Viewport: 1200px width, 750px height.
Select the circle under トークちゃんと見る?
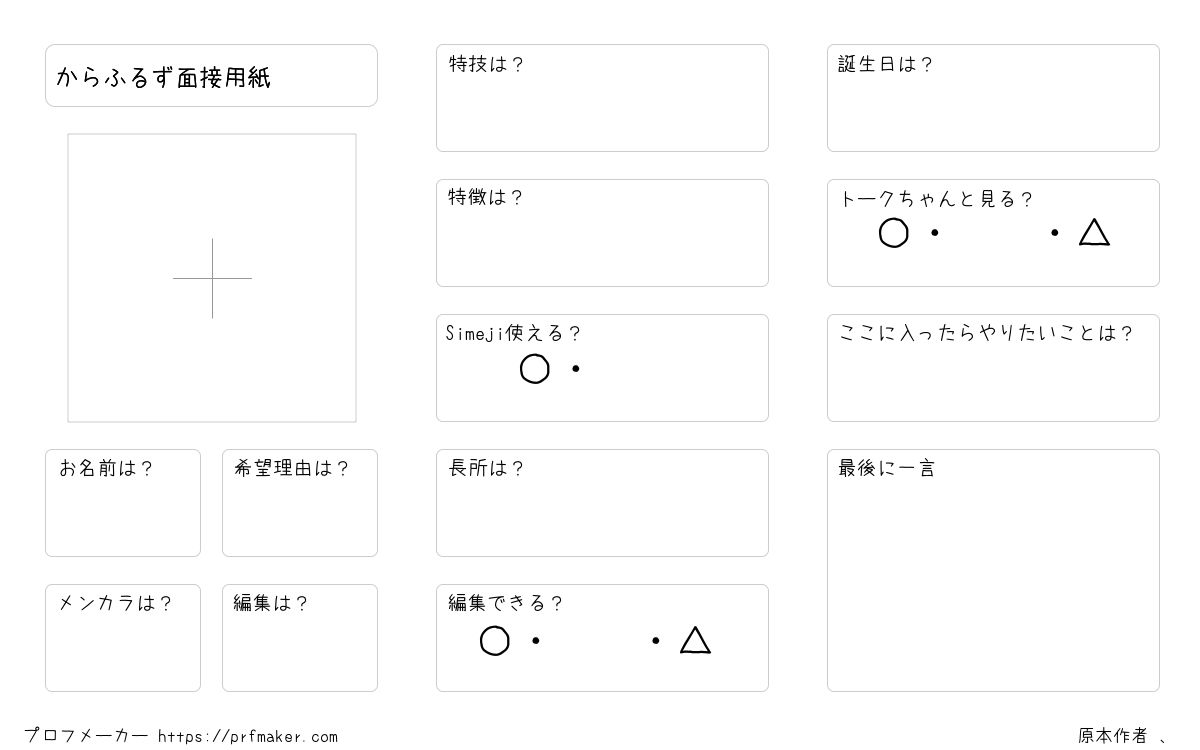coord(894,233)
